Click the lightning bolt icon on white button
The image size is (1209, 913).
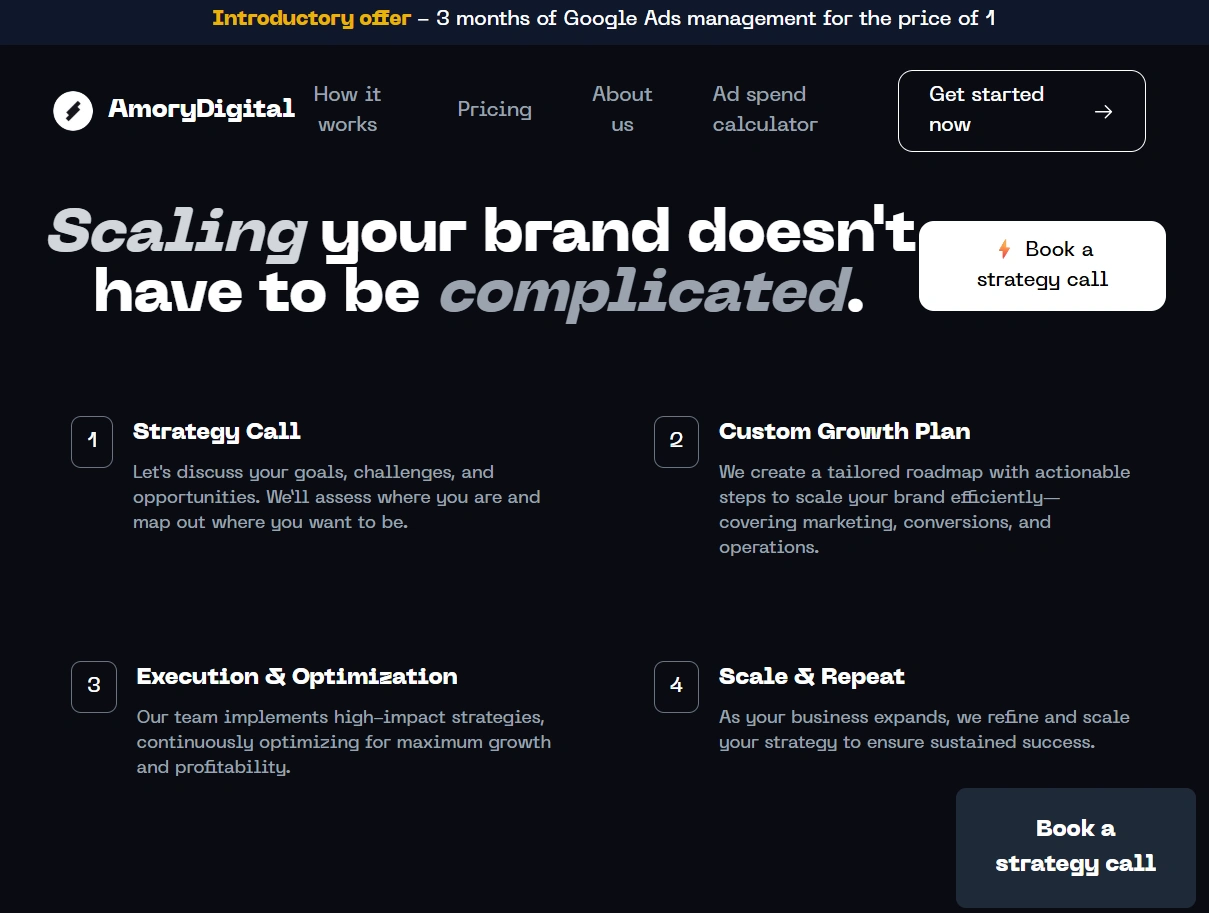pos(1004,249)
